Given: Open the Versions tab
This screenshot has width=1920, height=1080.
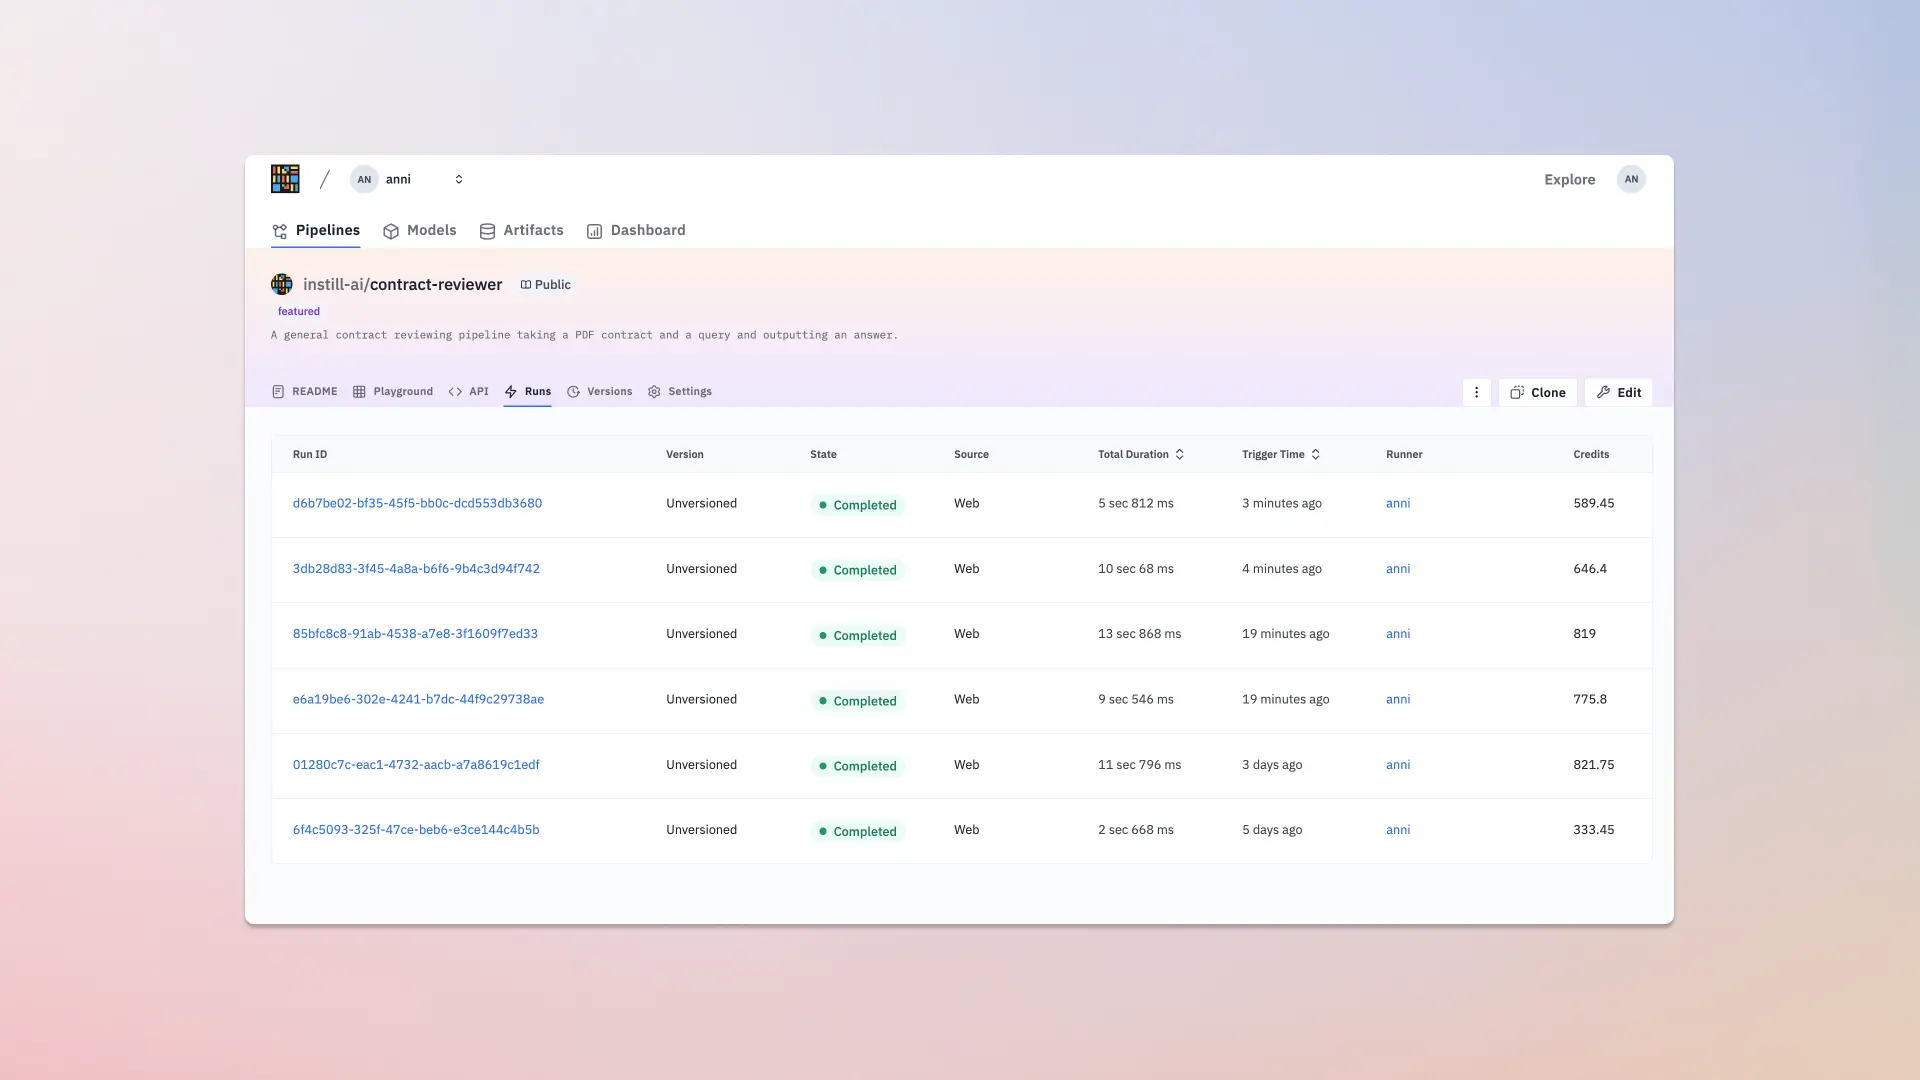Looking at the screenshot, I should coord(600,392).
